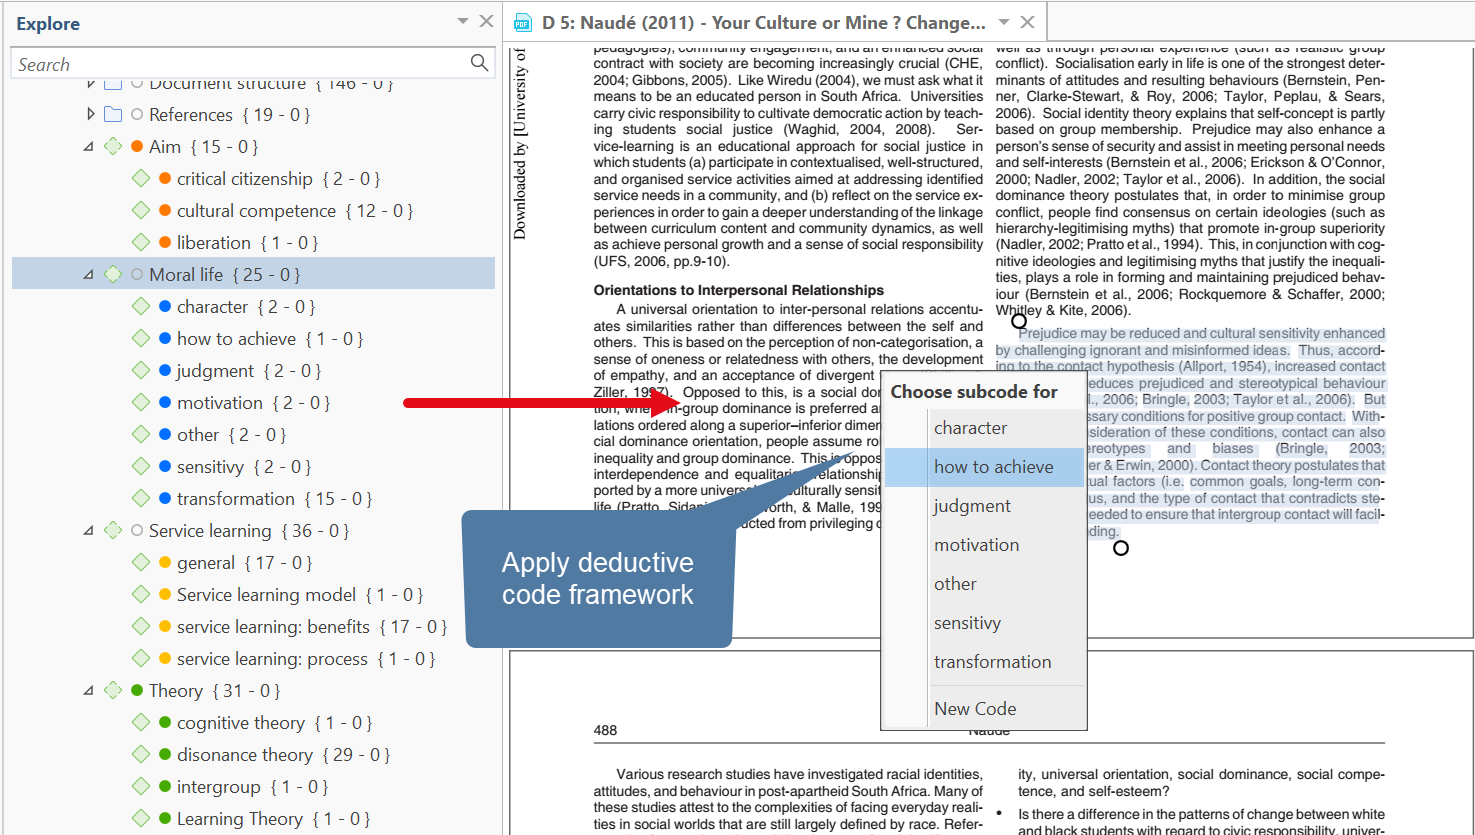The image size is (1475, 835).
Task: Click the green diamond icon beside cultural competence
Action: click(x=141, y=211)
